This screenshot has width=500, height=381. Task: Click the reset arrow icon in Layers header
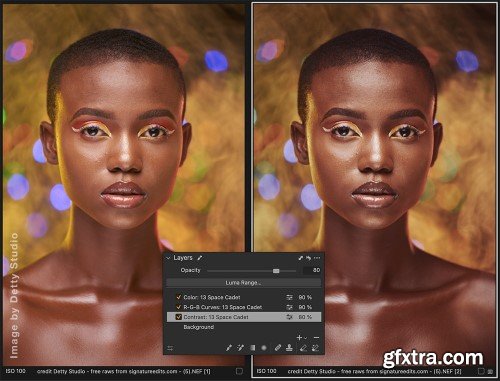(308, 258)
